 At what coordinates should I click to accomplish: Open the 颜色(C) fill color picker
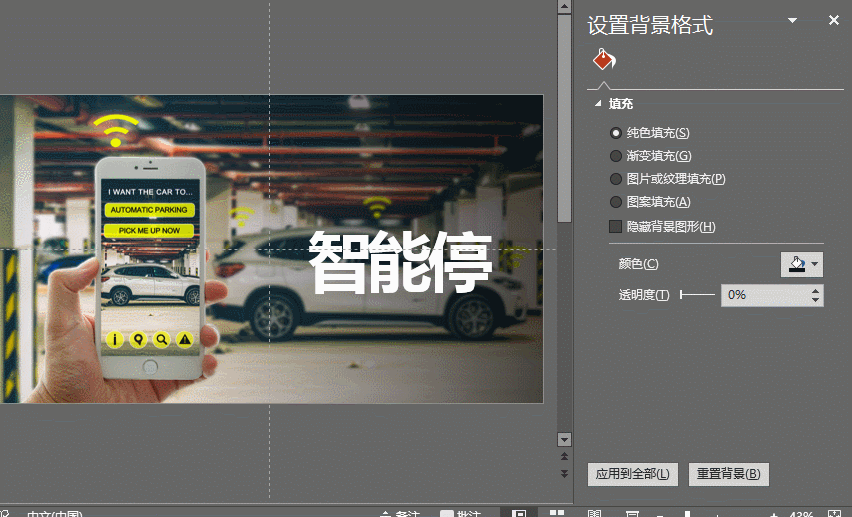tap(801, 264)
